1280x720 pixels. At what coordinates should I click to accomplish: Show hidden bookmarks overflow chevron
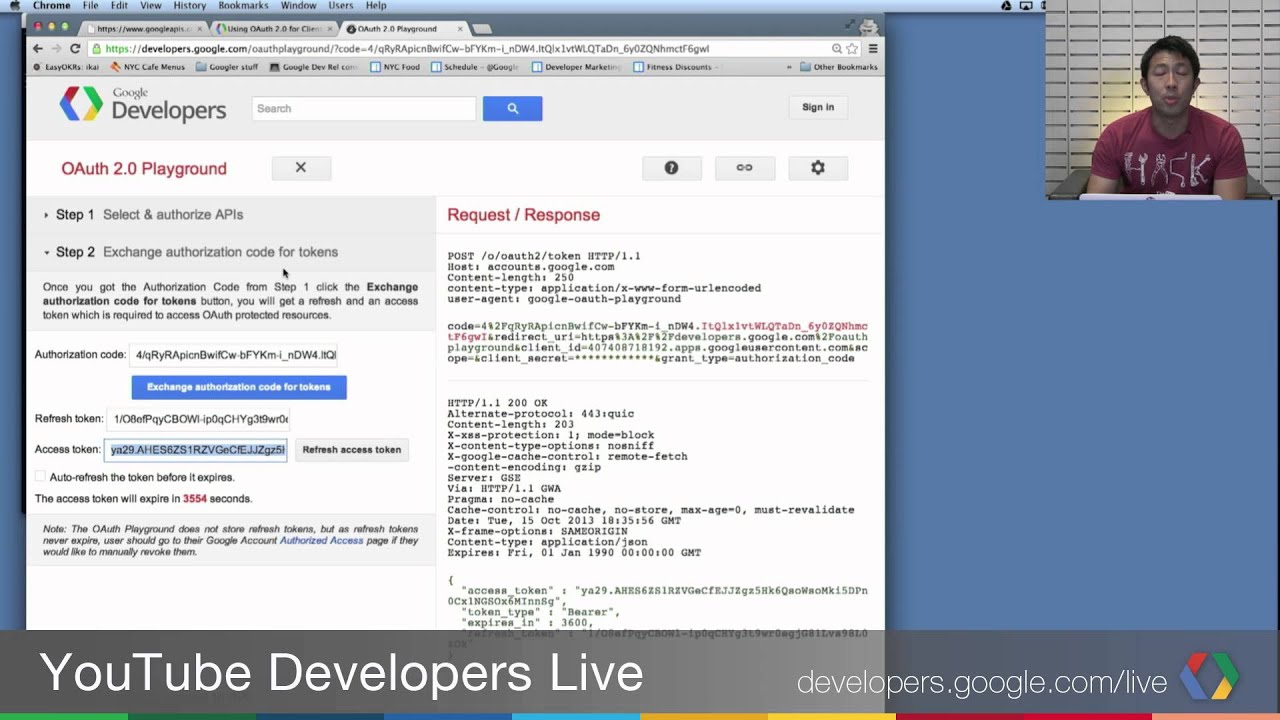click(x=787, y=67)
